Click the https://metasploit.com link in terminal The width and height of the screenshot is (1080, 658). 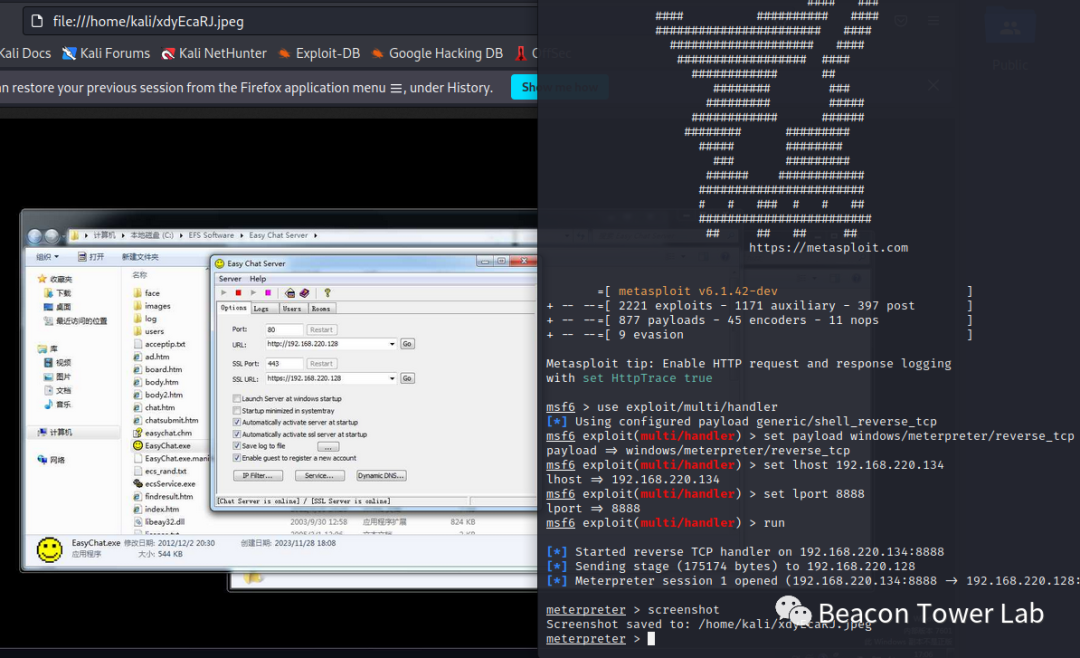tap(828, 247)
